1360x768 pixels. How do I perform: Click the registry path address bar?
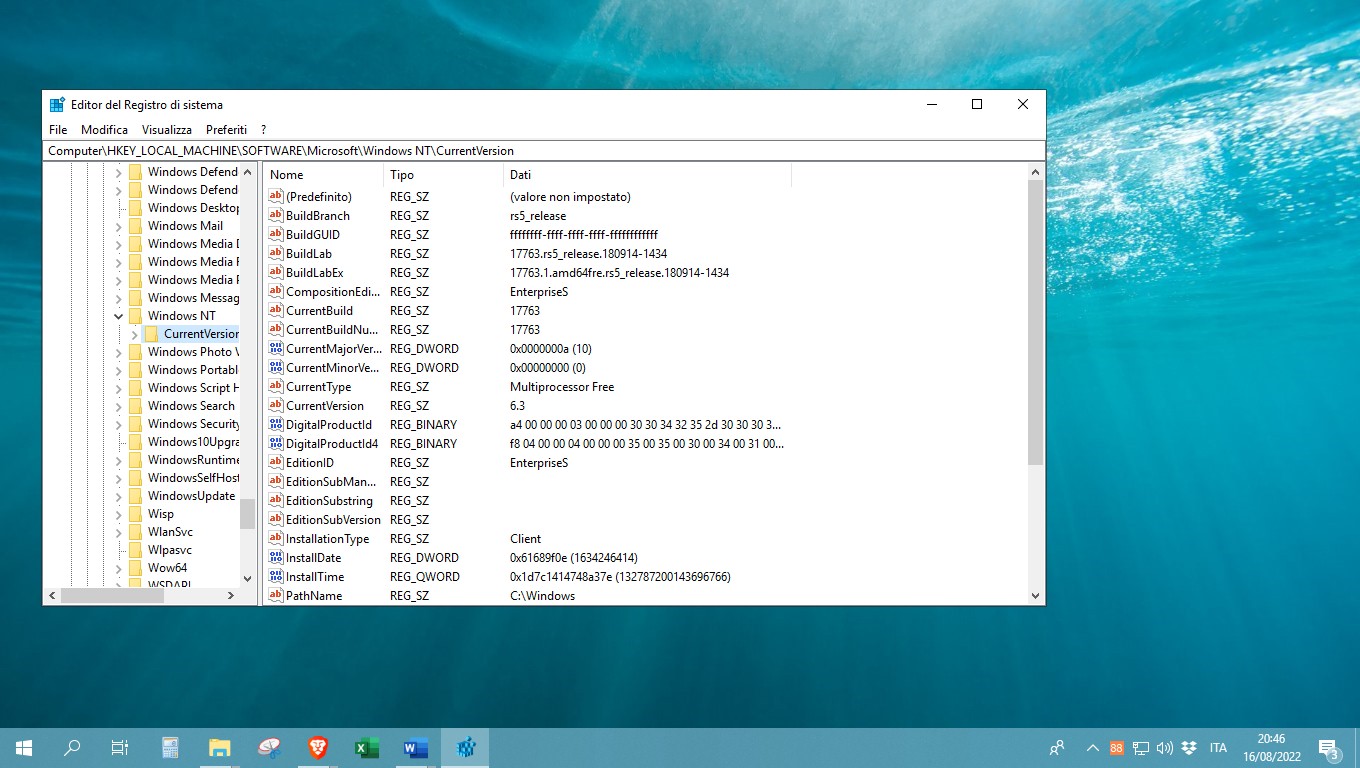544,151
